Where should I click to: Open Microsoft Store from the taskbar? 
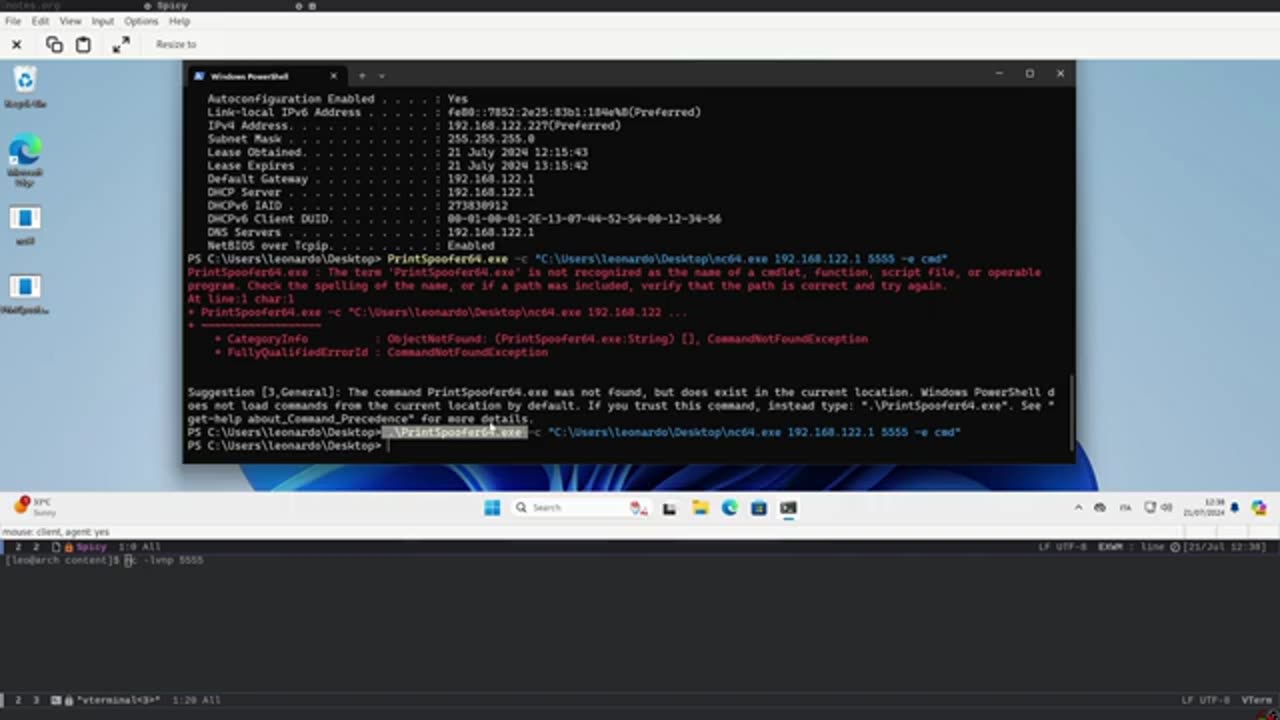tap(759, 508)
